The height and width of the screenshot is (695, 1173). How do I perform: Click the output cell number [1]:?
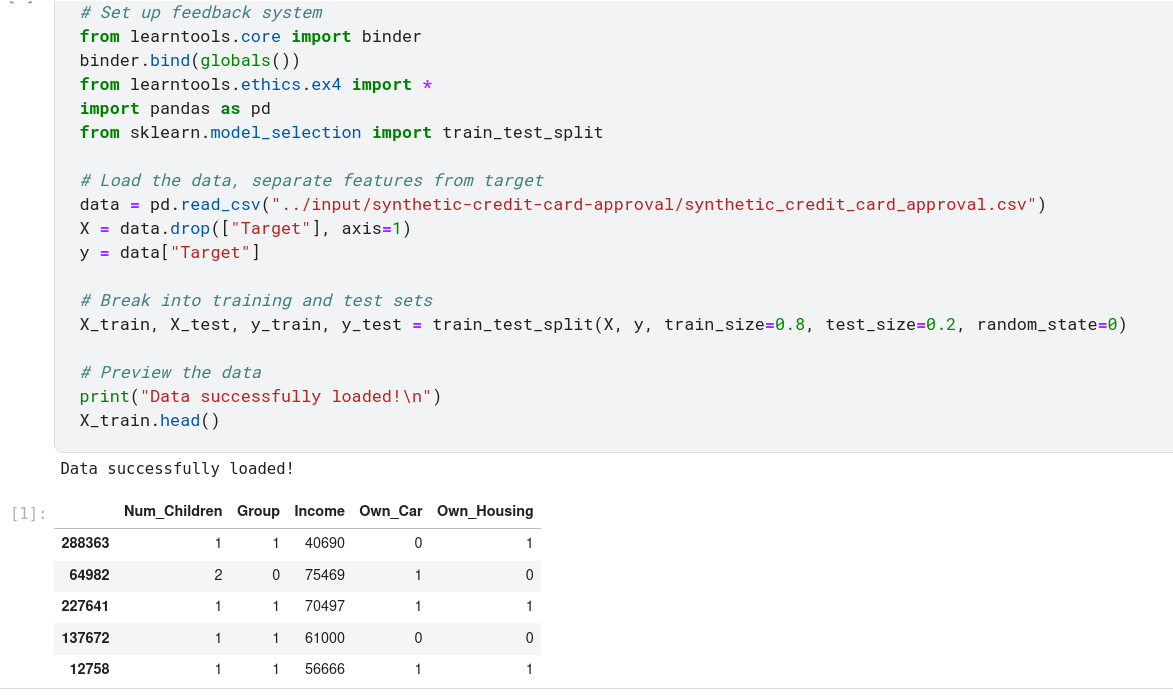click(28, 514)
